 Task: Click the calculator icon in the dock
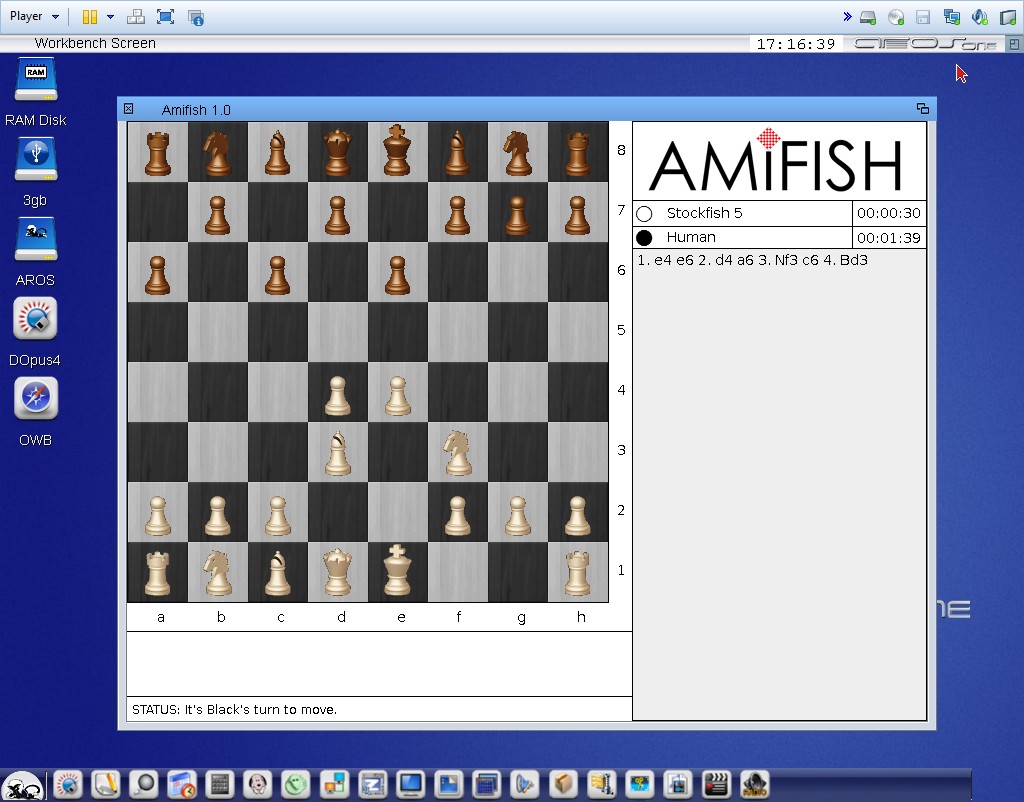[x=221, y=784]
